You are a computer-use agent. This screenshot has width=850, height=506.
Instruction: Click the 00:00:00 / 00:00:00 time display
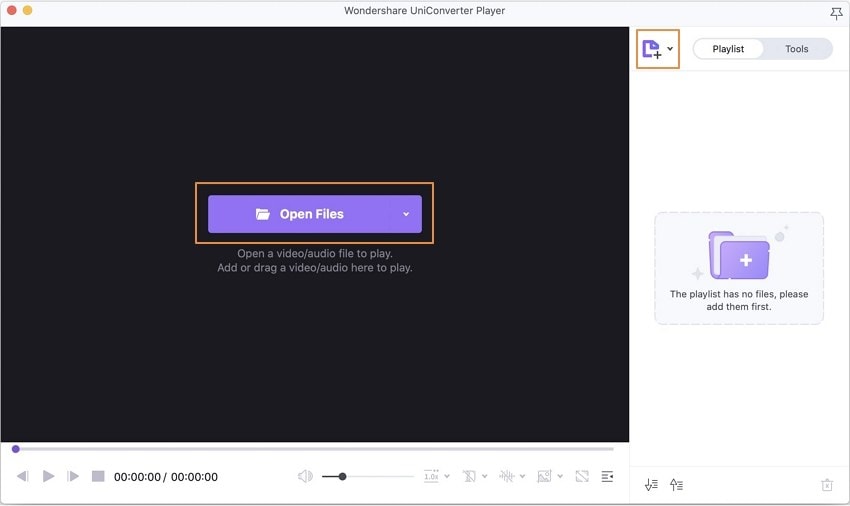166,477
